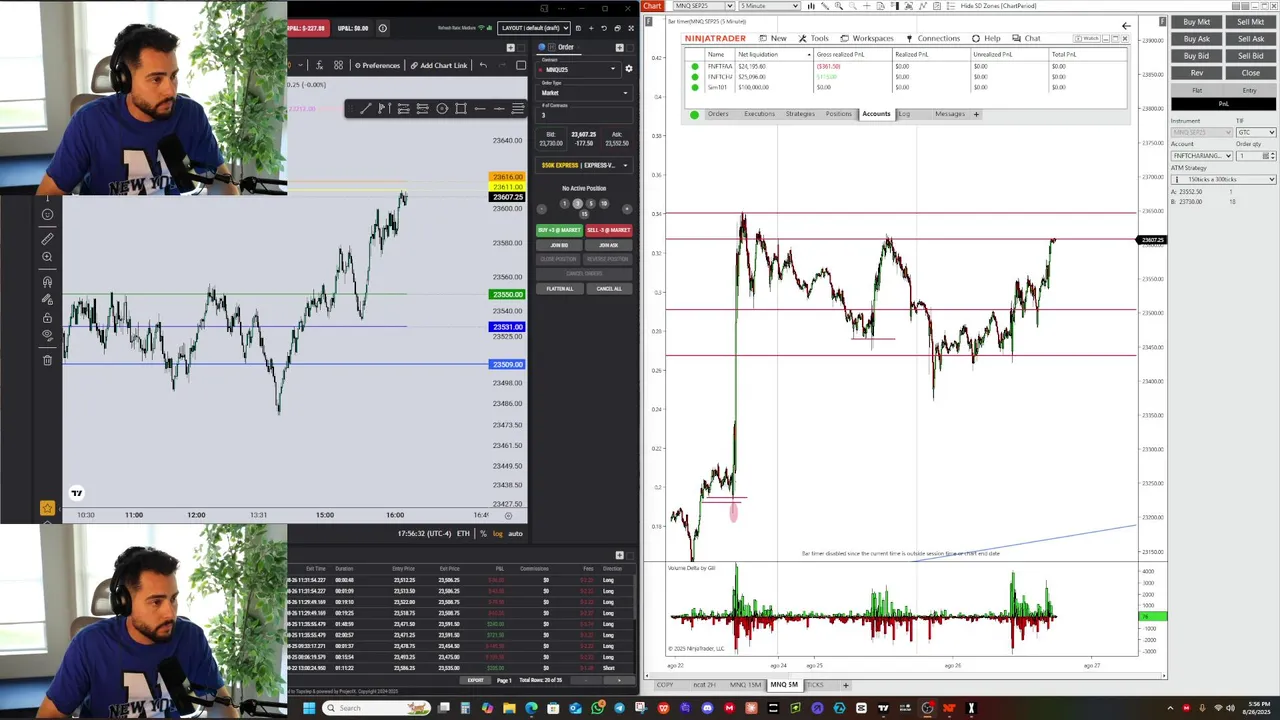1280x720 pixels.
Task: Toggle drawing visibility eye icon in sidebar
Action: tap(47, 335)
